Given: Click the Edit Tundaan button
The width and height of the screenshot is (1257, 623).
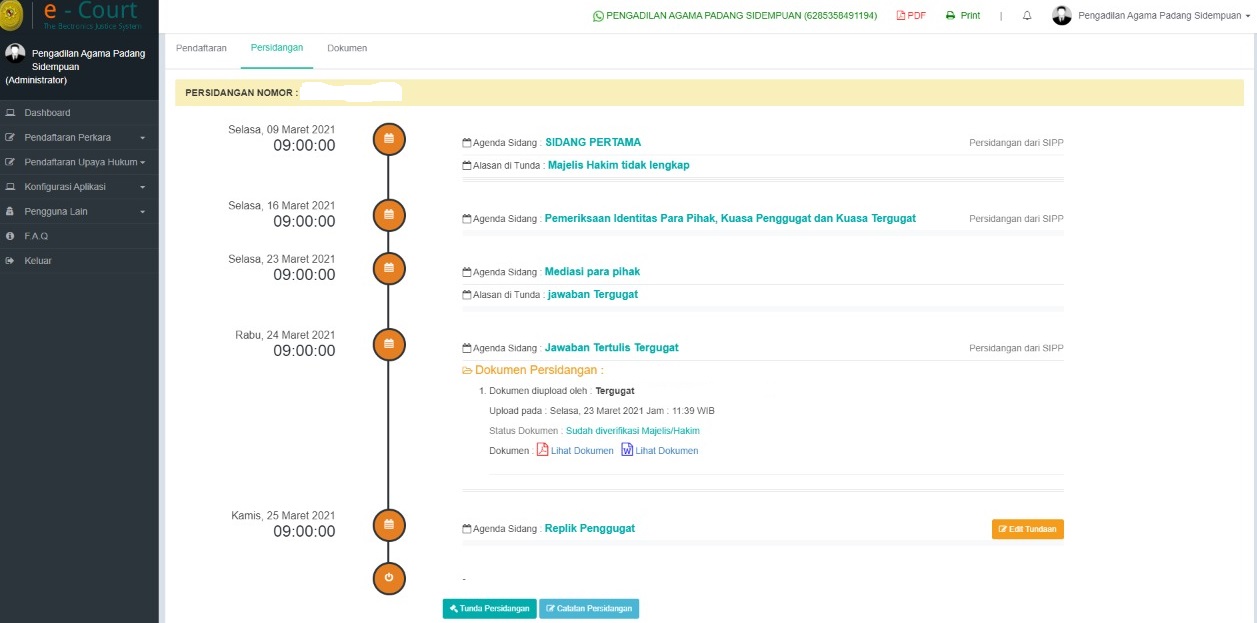Looking at the screenshot, I should 1027,529.
